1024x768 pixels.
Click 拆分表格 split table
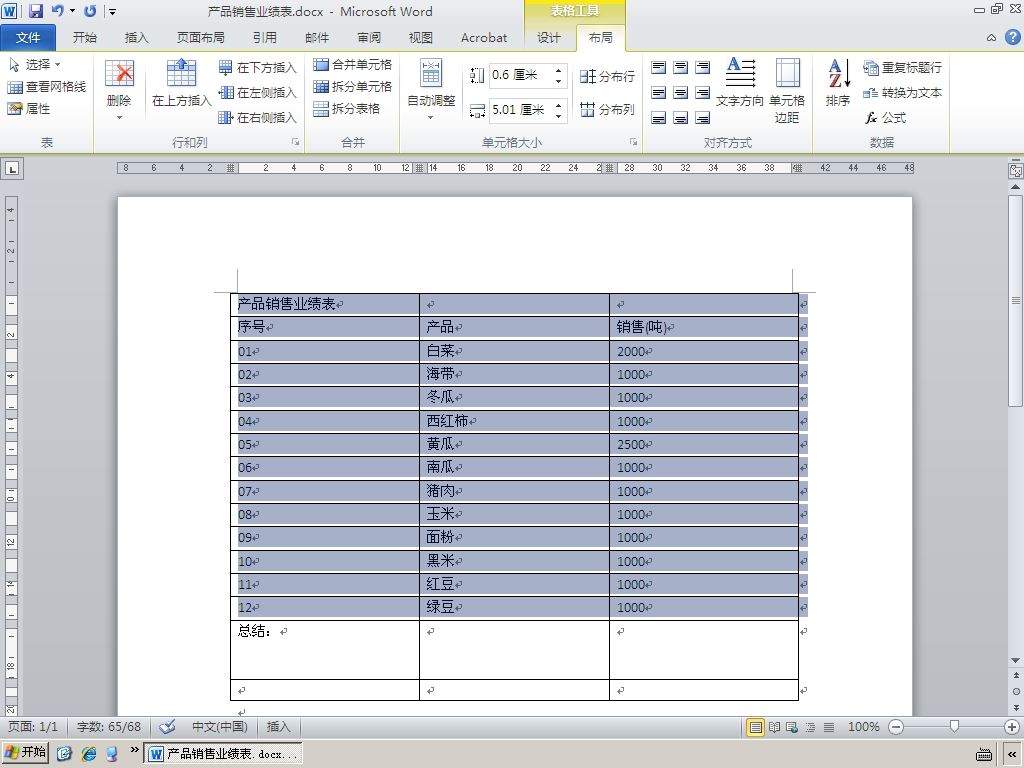click(x=347, y=108)
